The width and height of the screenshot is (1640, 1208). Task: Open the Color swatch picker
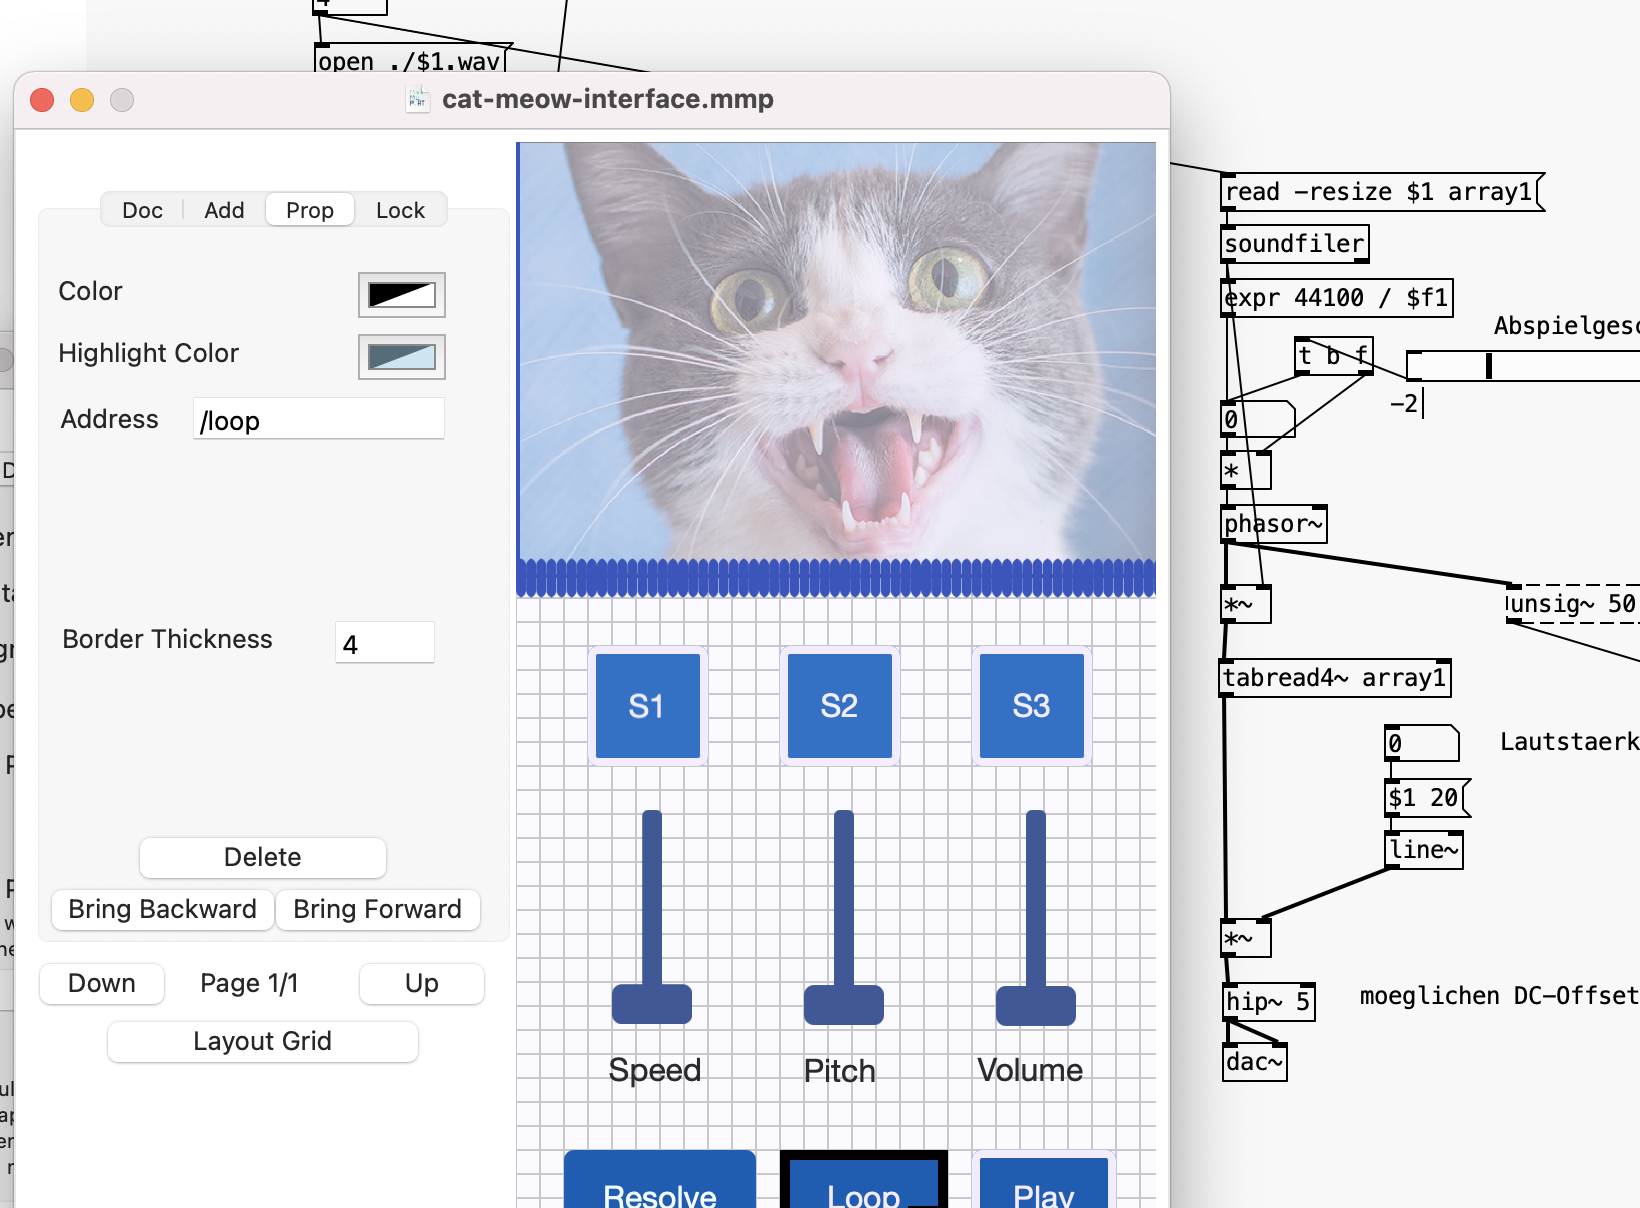tap(400, 295)
